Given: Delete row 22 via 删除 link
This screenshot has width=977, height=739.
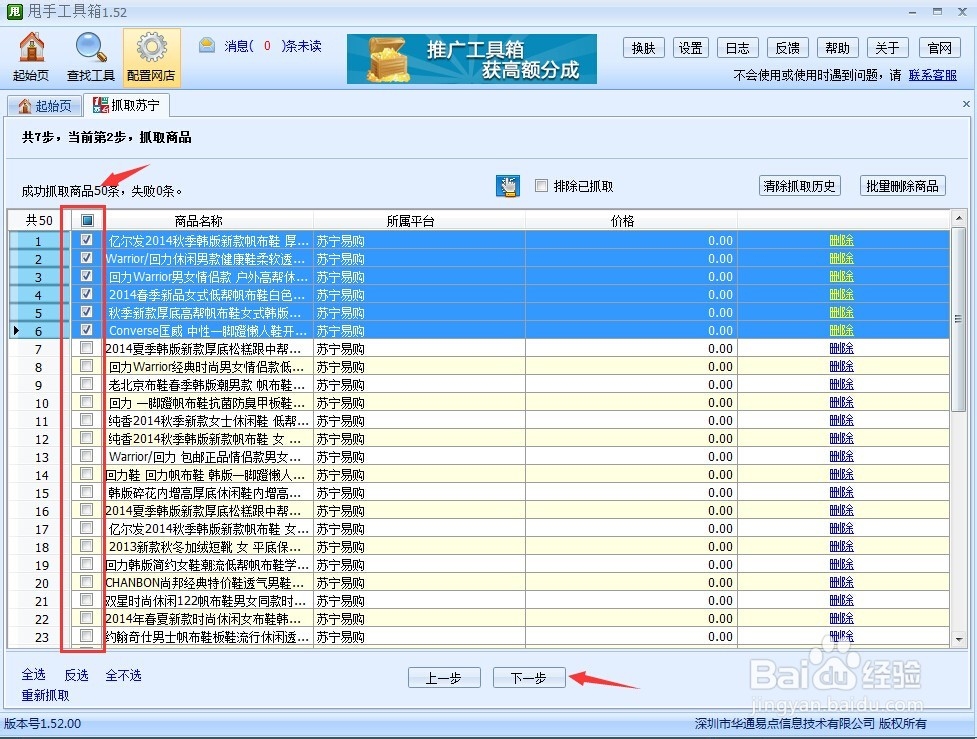Looking at the screenshot, I should 841,618.
